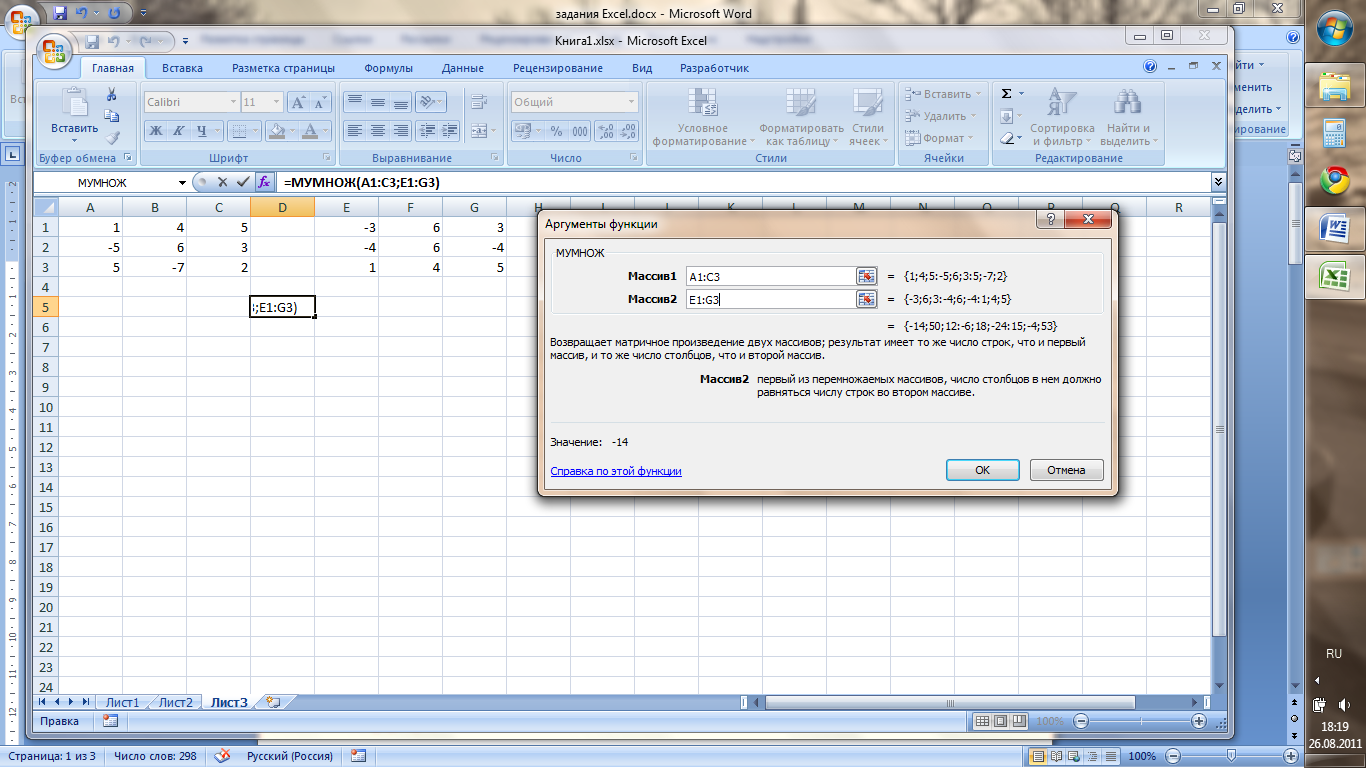Toggle bold Ж formatting
1366x768 pixels.
(x=155, y=131)
